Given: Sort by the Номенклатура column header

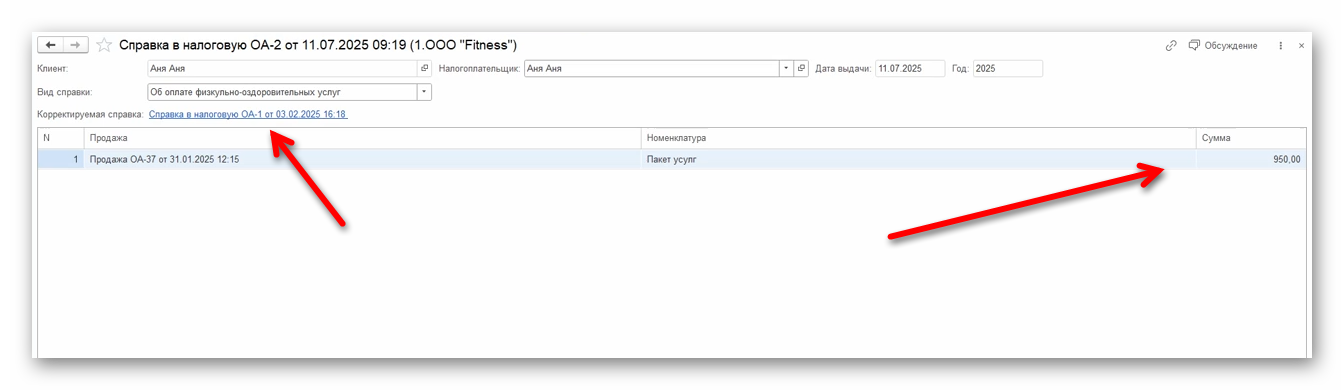Looking at the screenshot, I should pos(918,138).
